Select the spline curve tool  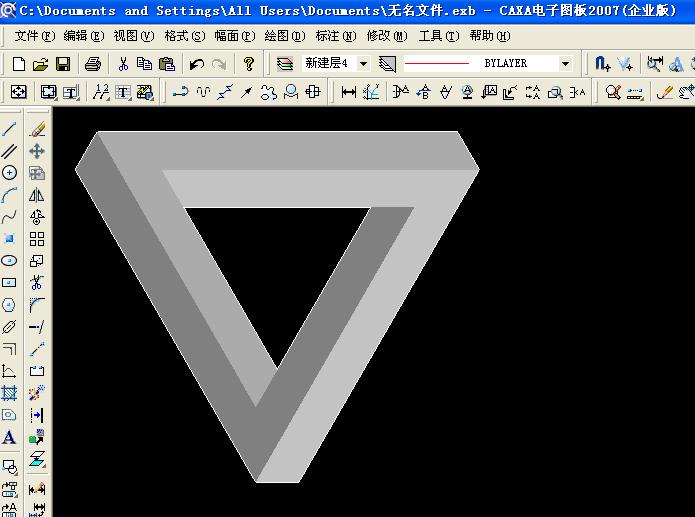click(9, 216)
